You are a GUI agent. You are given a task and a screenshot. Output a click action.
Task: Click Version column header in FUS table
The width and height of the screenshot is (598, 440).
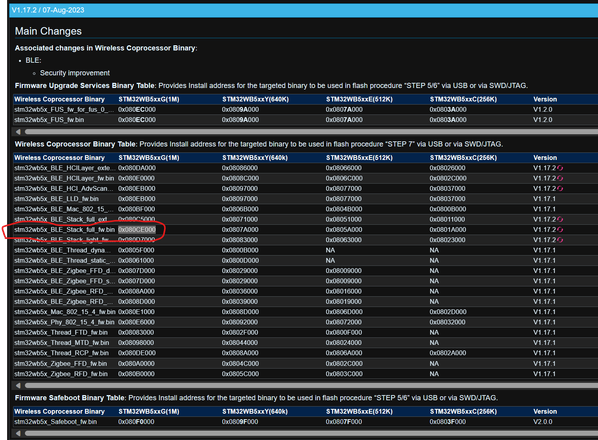click(x=545, y=100)
